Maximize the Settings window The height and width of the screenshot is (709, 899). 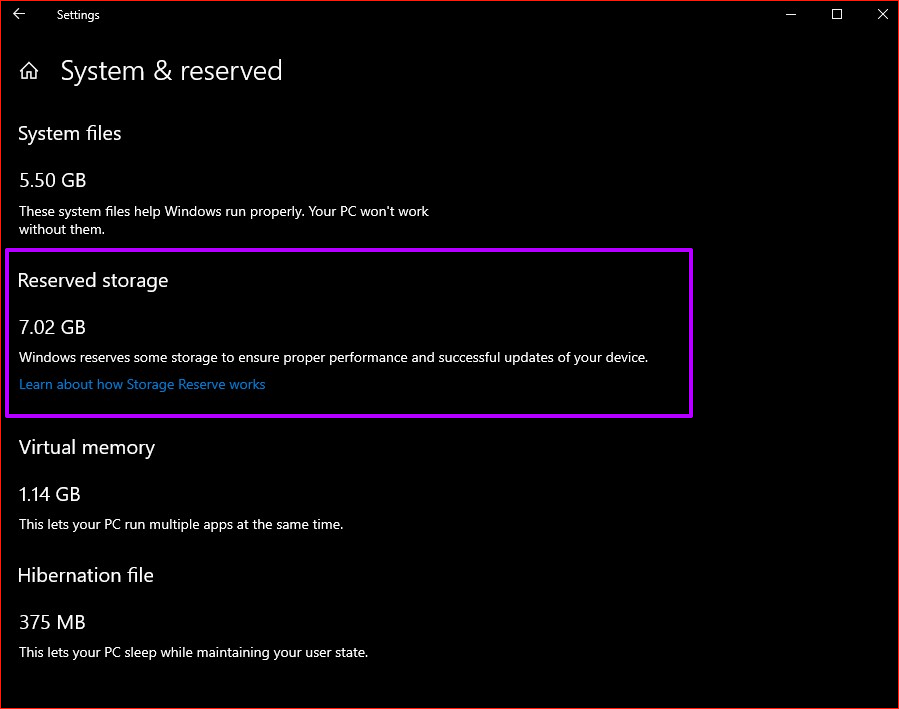pos(837,15)
